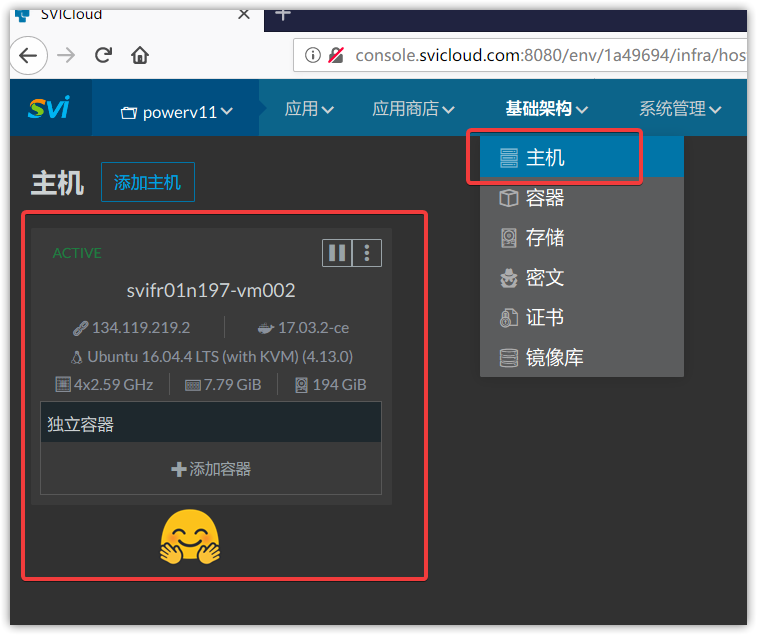Click the Linux penguin icon beside Ubuntu
The height and width of the screenshot is (635, 757).
pyautogui.click(x=76, y=357)
